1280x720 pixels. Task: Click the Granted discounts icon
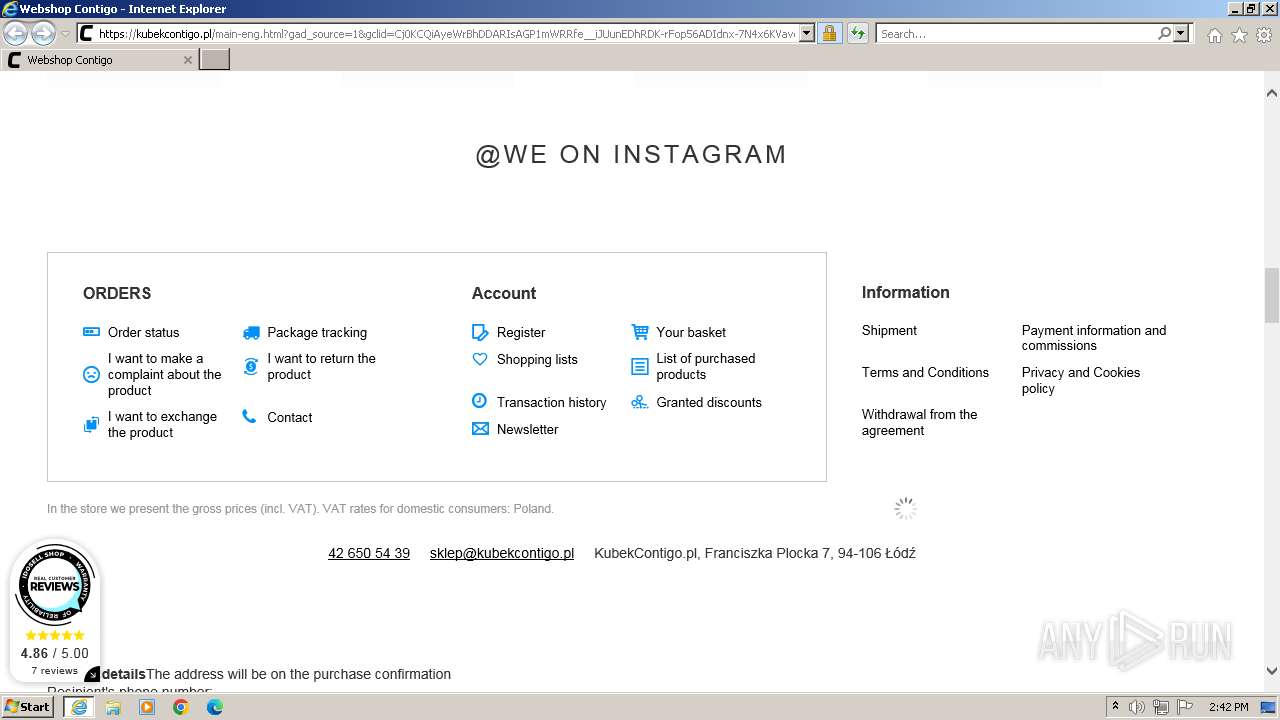(x=640, y=402)
